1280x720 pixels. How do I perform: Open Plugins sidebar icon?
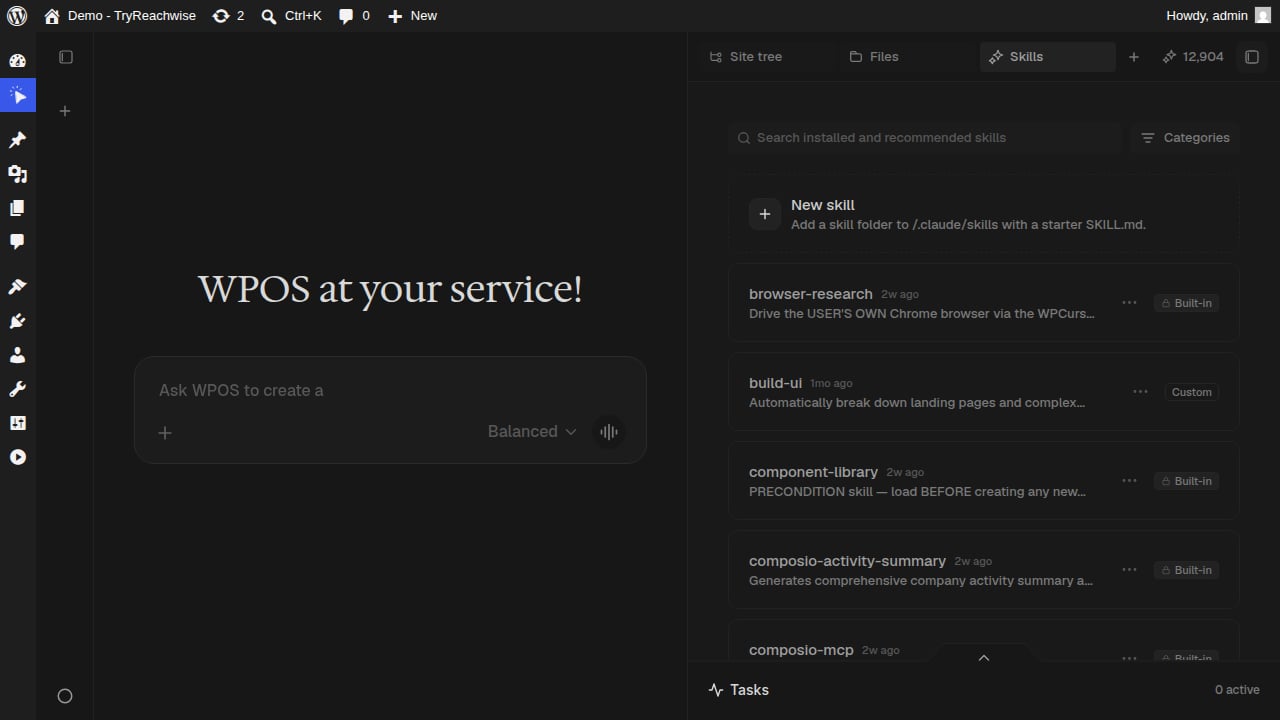[17, 321]
